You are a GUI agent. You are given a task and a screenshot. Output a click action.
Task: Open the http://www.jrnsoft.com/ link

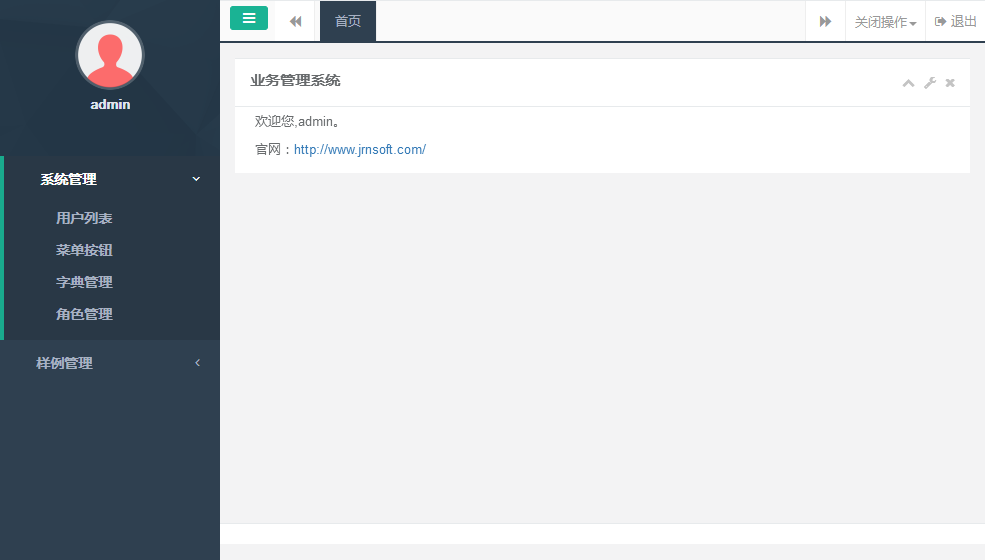tap(360, 150)
